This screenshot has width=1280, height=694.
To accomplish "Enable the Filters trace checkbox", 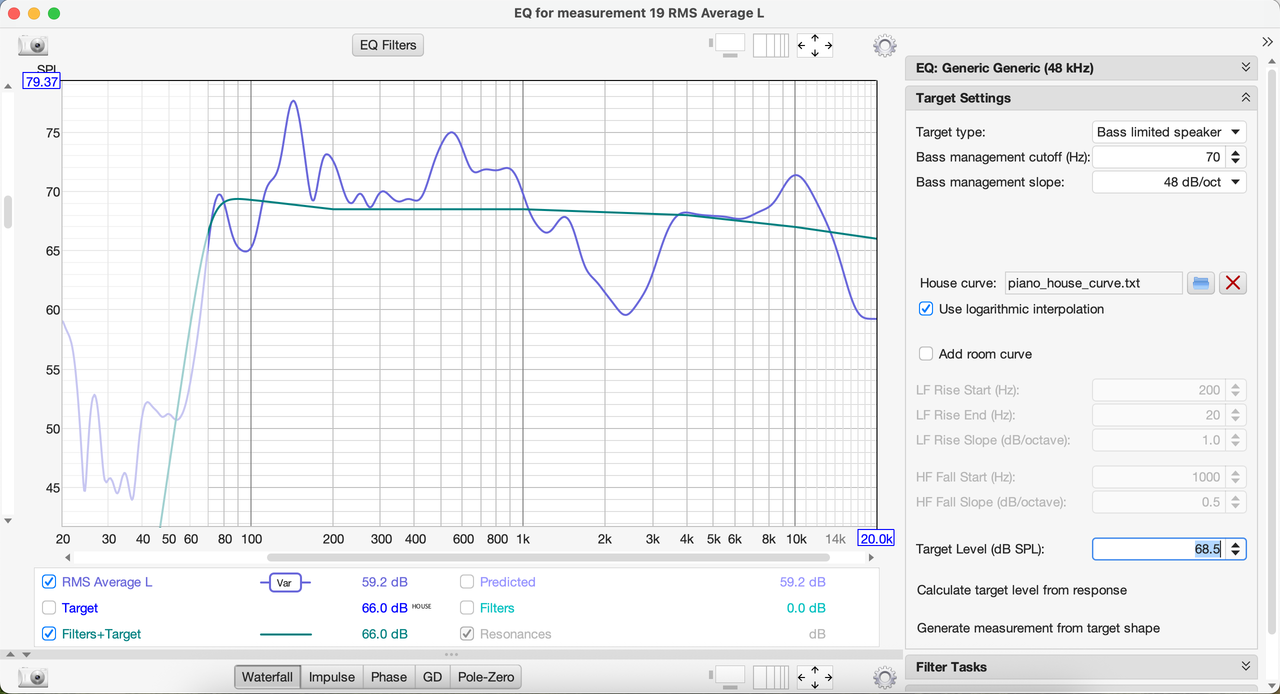I will pyautogui.click(x=467, y=608).
